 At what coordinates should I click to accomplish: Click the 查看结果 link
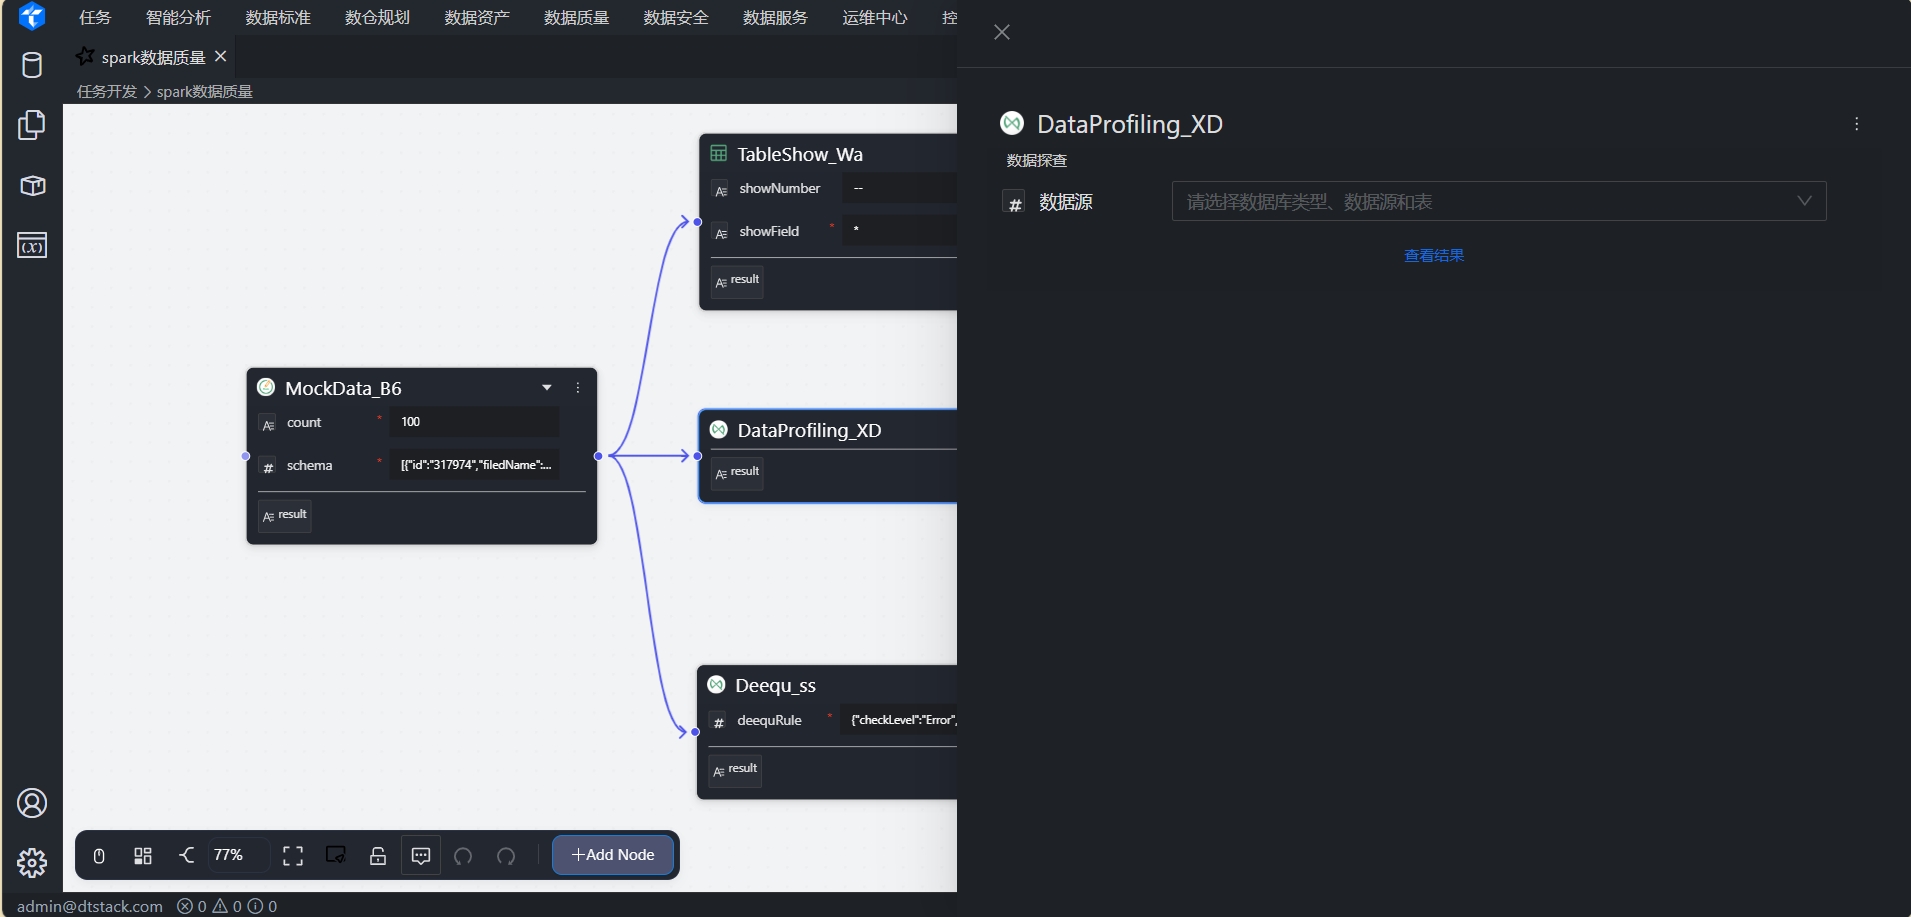pos(1434,256)
